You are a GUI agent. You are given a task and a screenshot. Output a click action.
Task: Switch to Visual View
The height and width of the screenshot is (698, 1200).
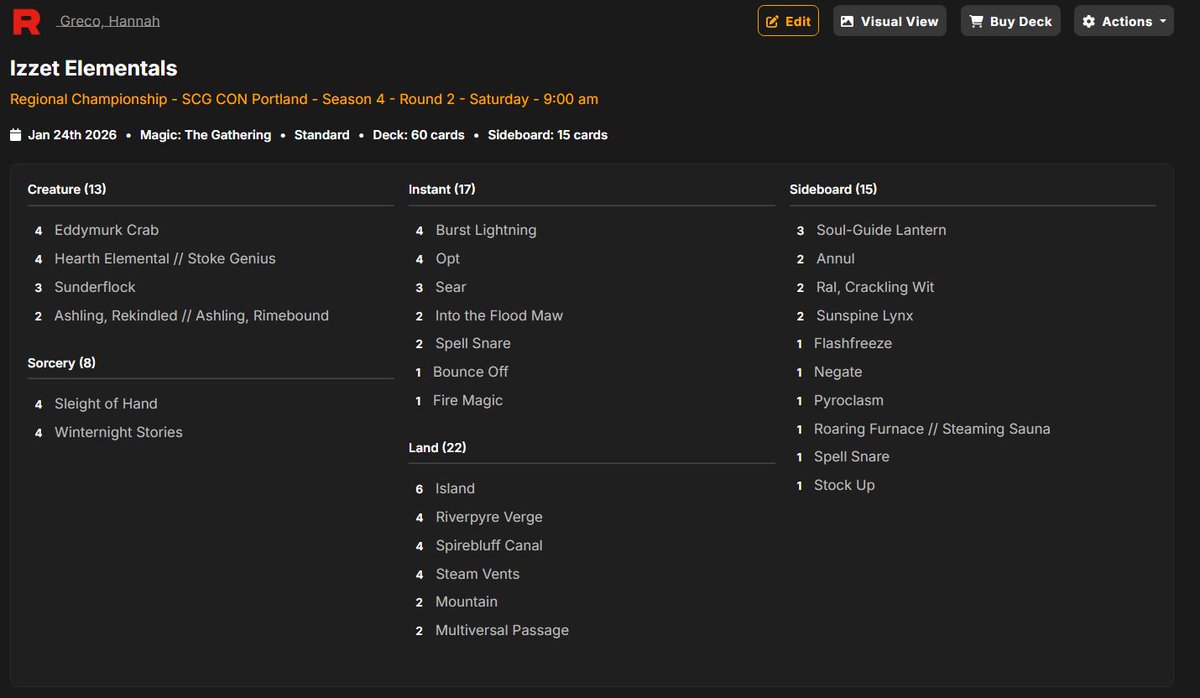889,21
